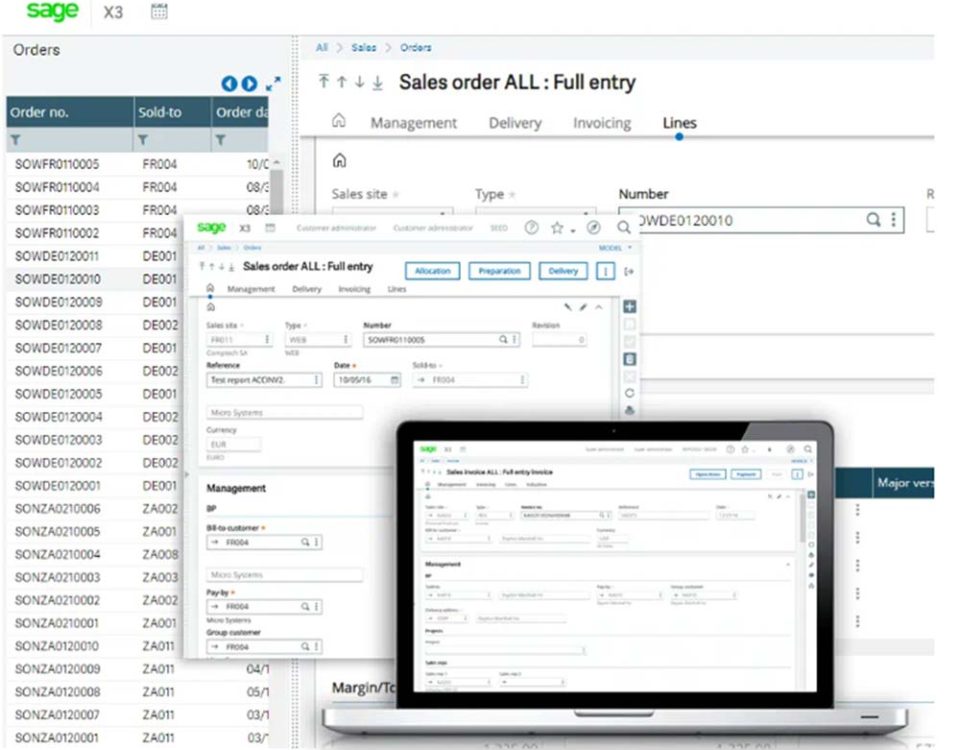Select the Lines tab in main window
Viewport: 960px width, 750px height.
point(680,123)
